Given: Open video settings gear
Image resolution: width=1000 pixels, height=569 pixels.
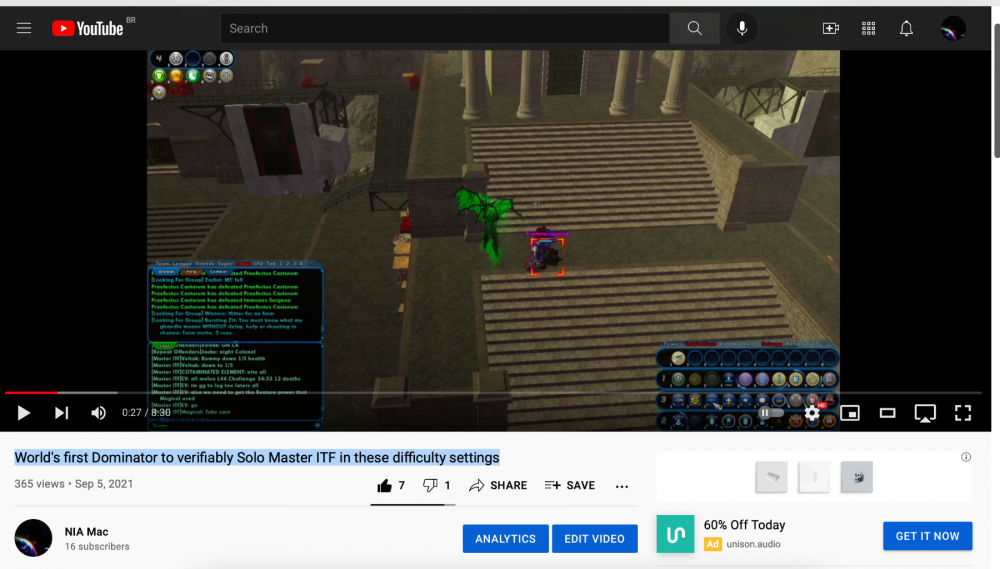Looking at the screenshot, I should tap(812, 413).
